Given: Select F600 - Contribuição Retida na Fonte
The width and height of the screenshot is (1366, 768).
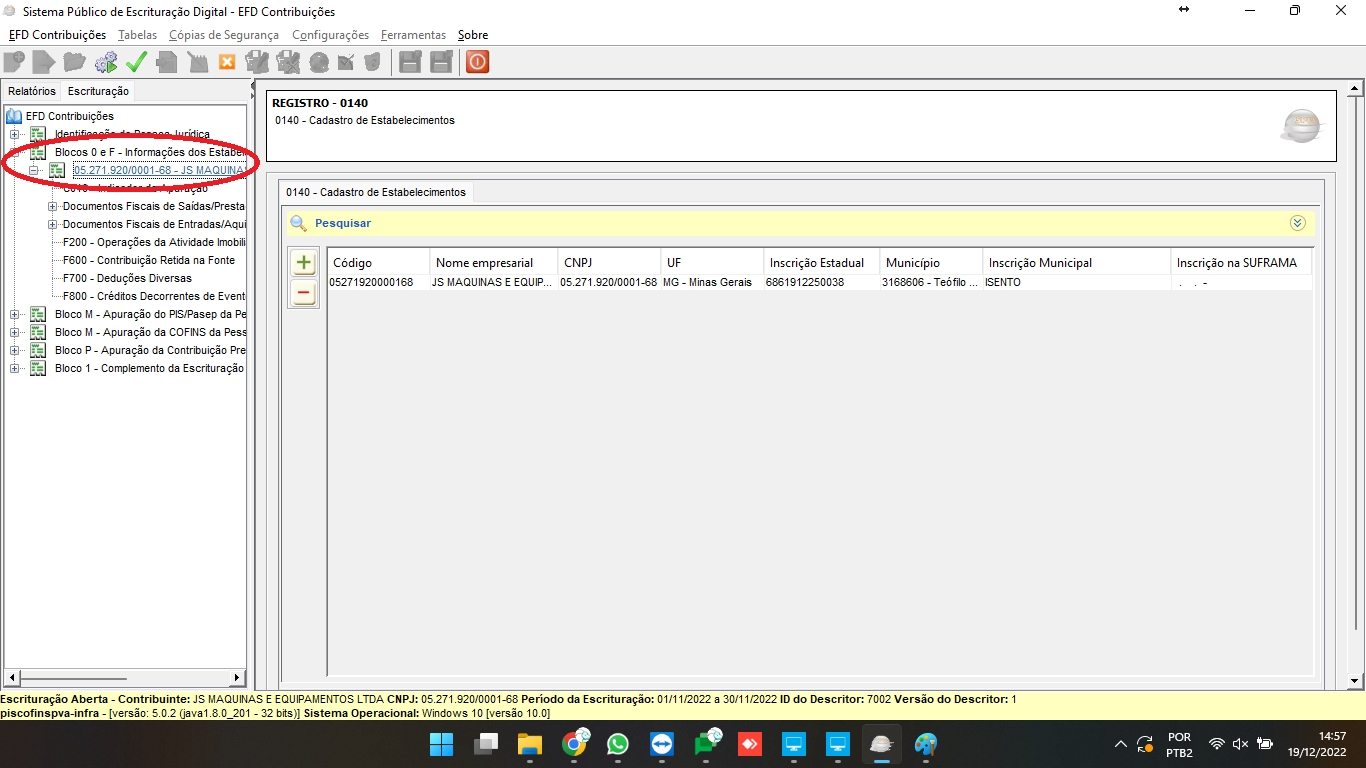Looking at the screenshot, I should 148,260.
